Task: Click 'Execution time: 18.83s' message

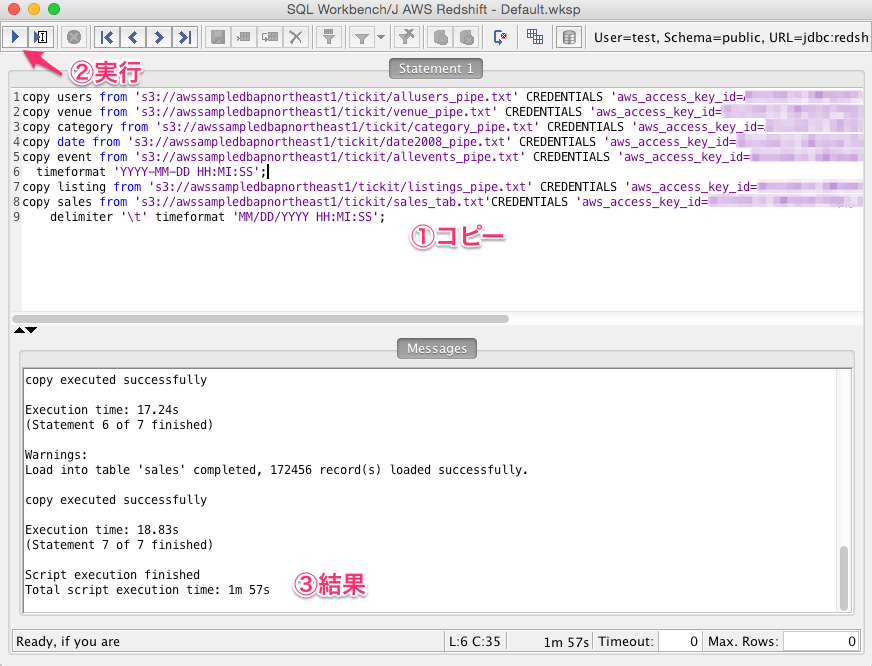Action: [x=102, y=530]
